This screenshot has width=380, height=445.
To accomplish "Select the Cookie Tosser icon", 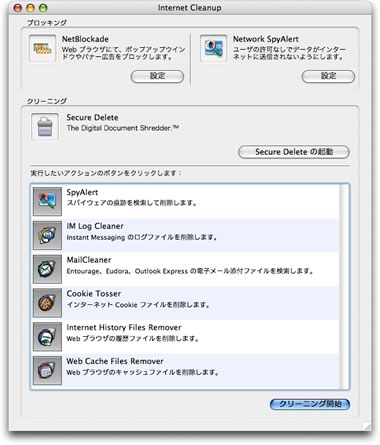I will point(47,303).
